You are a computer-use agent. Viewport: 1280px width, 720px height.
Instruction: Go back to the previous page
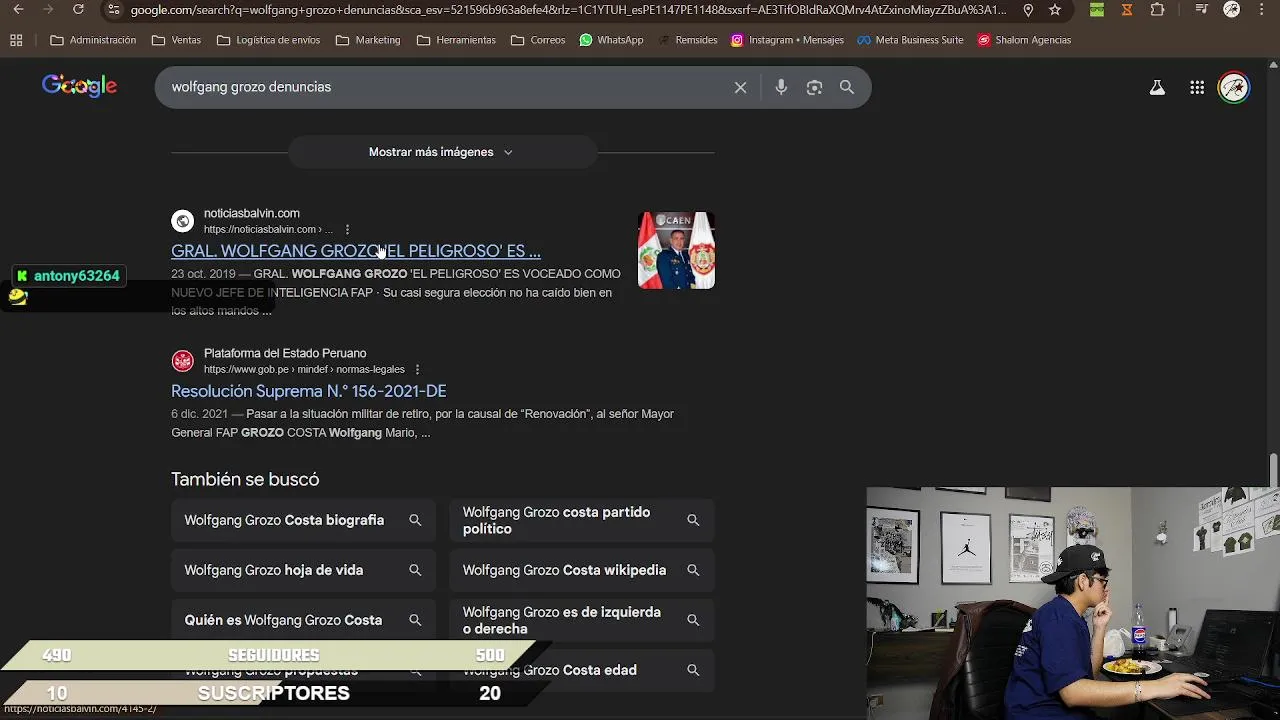click(x=18, y=10)
